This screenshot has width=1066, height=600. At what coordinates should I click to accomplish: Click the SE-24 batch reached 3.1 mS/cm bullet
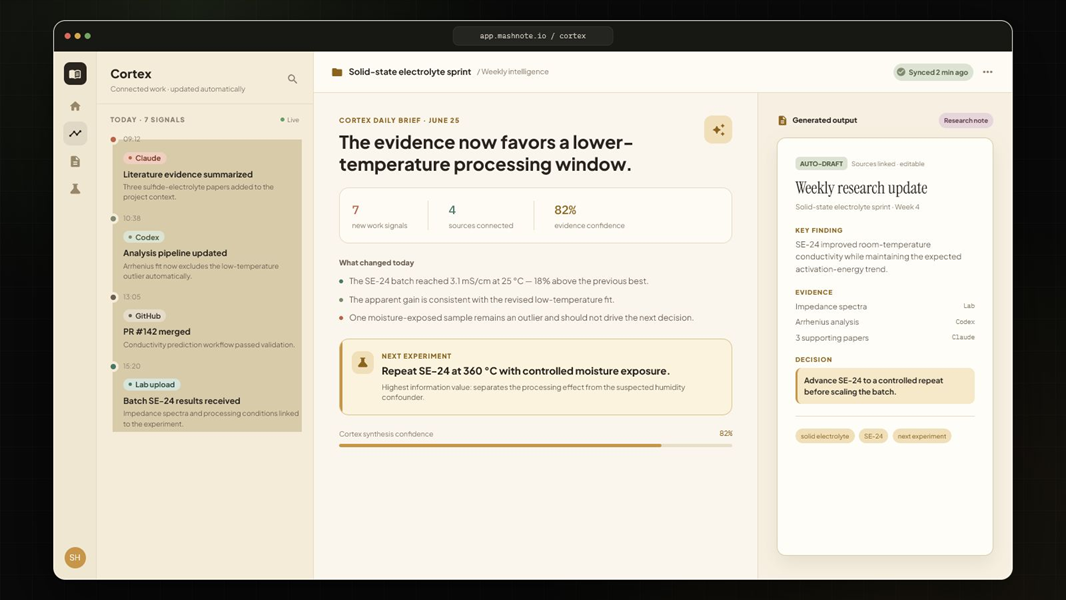tap(498, 281)
